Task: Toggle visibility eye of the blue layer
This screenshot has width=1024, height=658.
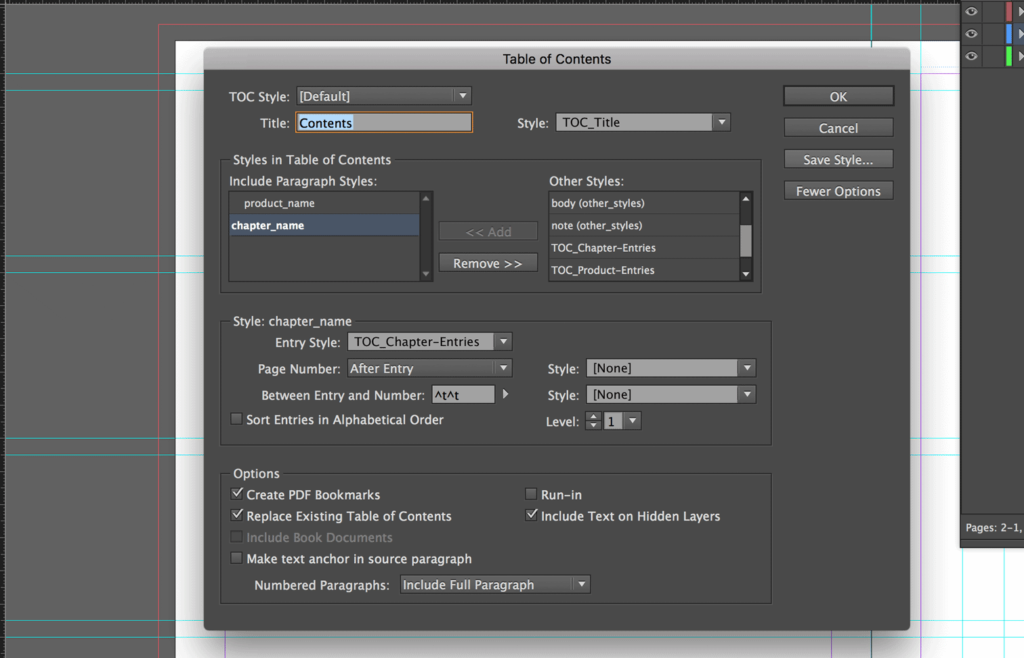Action: pyautogui.click(x=971, y=34)
